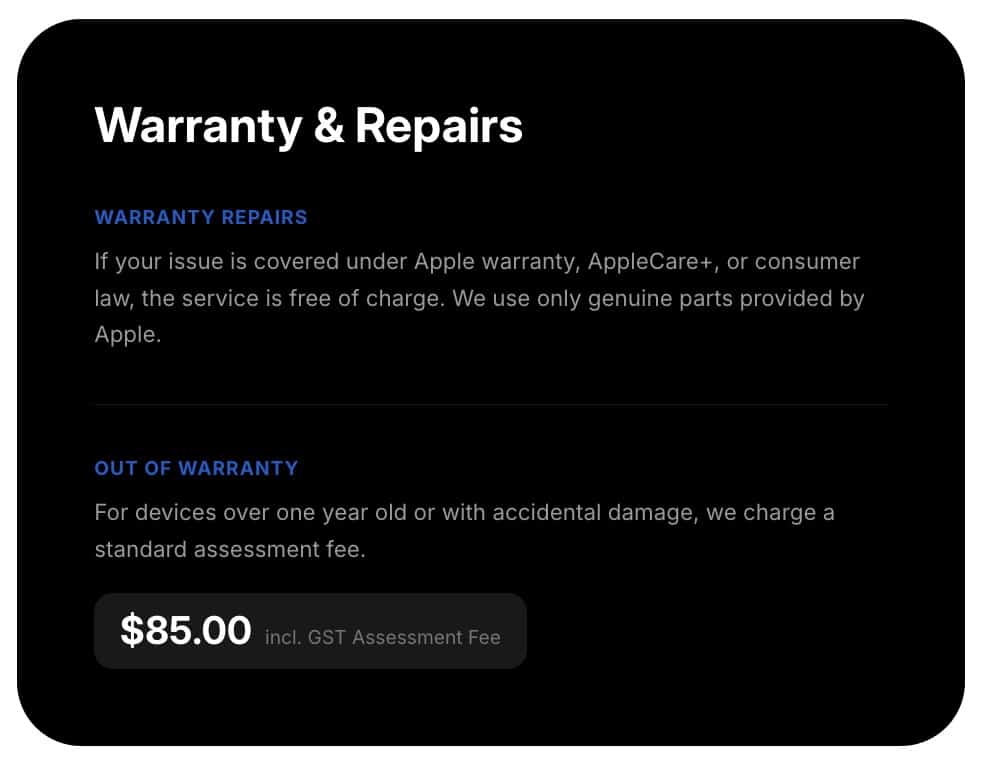Click the "genuine parts" text

633,299
